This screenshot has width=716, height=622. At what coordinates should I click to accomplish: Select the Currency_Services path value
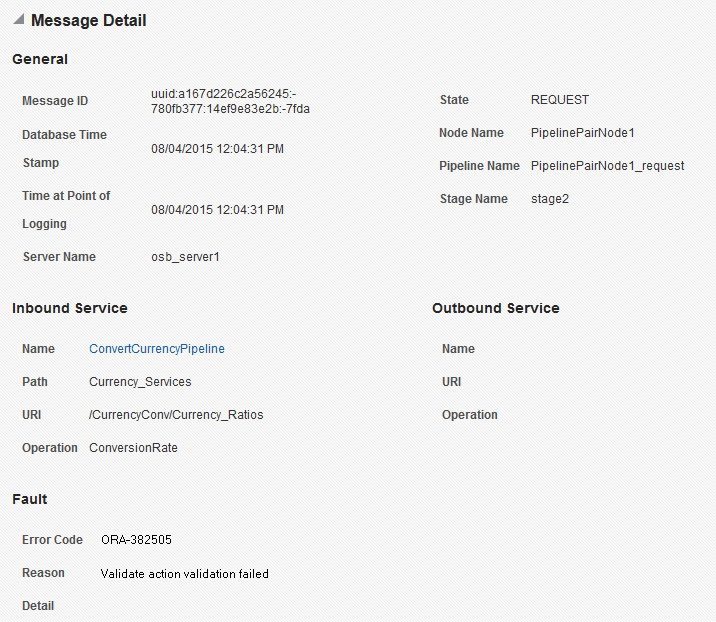(x=140, y=382)
